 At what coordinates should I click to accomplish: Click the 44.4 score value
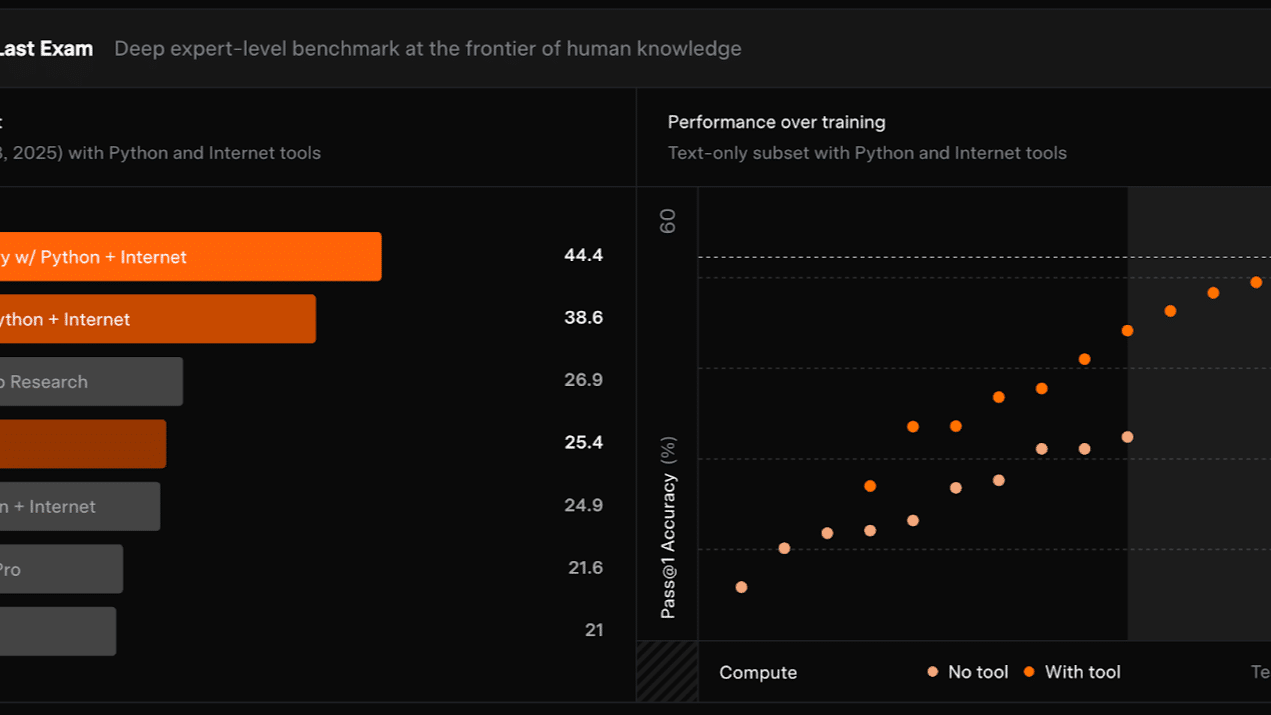point(583,255)
